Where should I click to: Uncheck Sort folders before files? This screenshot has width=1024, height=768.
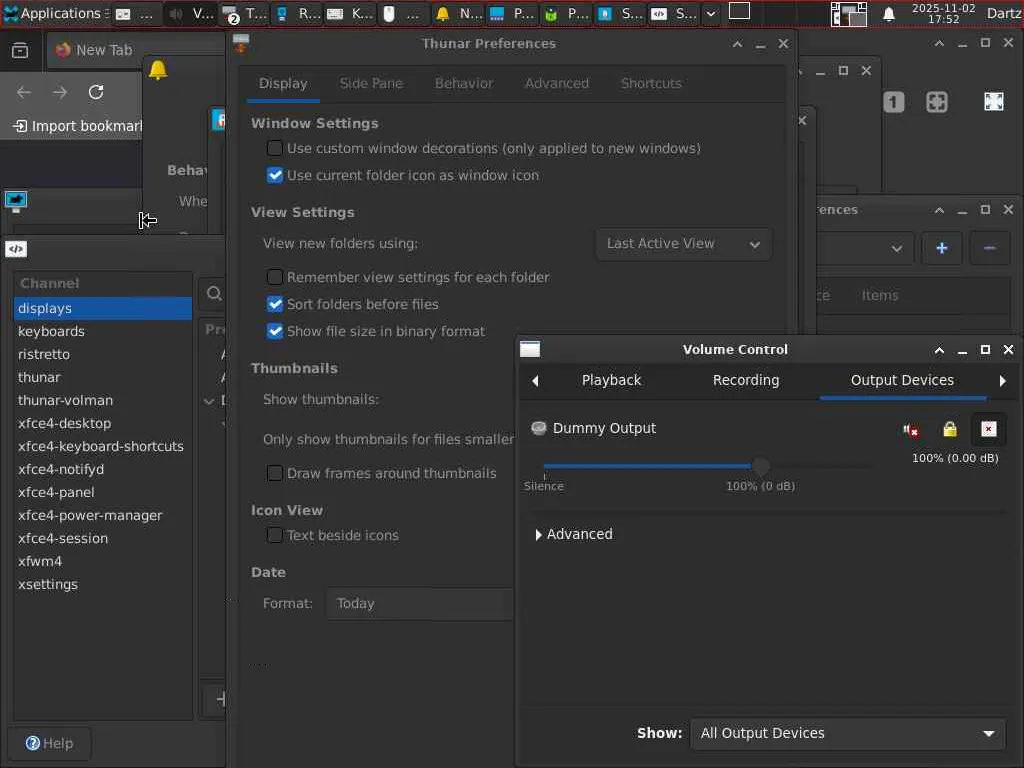click(x=275, y=304)
